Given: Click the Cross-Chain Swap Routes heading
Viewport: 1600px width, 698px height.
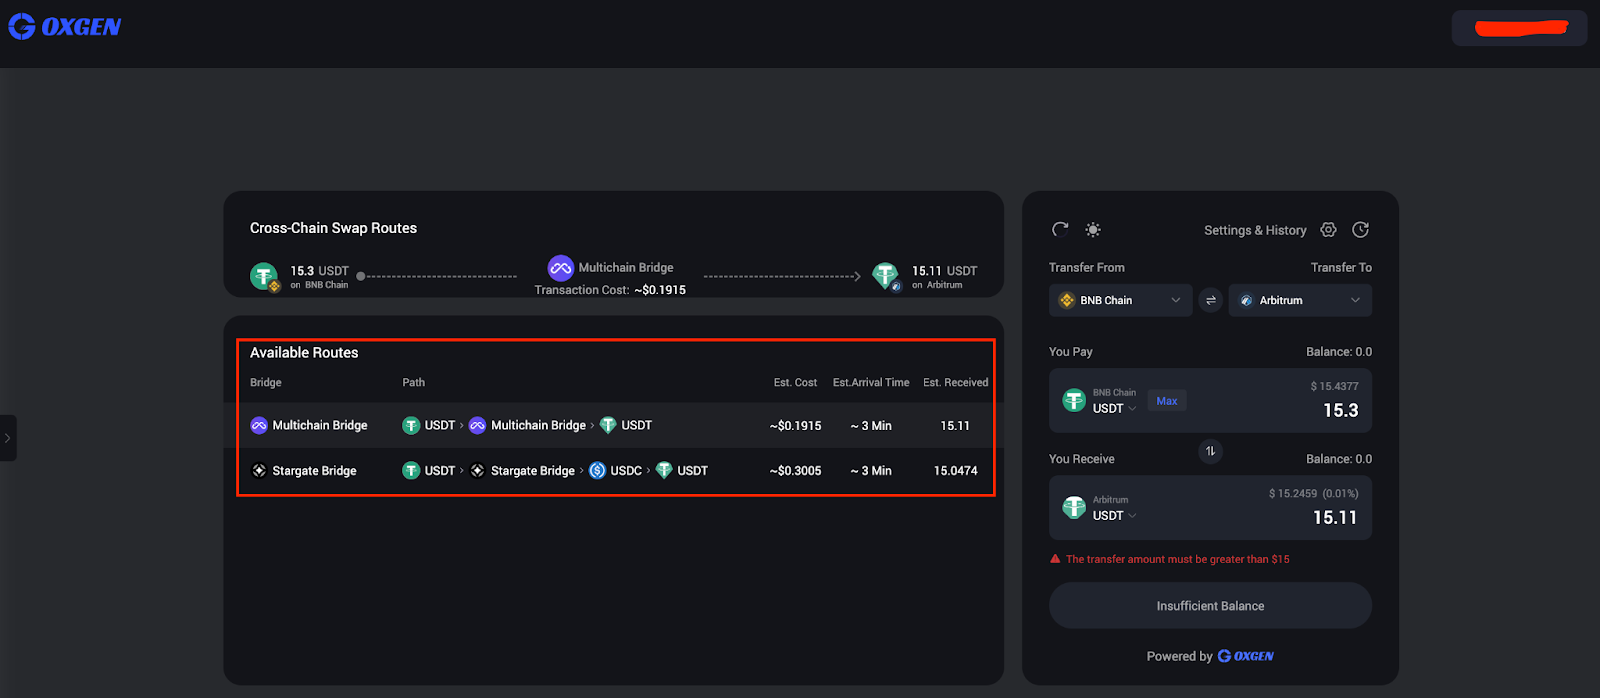Looking at the screenshot, I should [x=333, y=228].
